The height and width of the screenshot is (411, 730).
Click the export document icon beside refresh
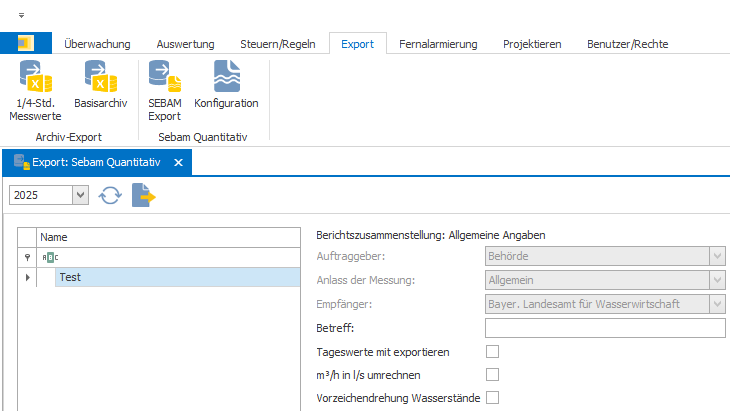[144, 196]
